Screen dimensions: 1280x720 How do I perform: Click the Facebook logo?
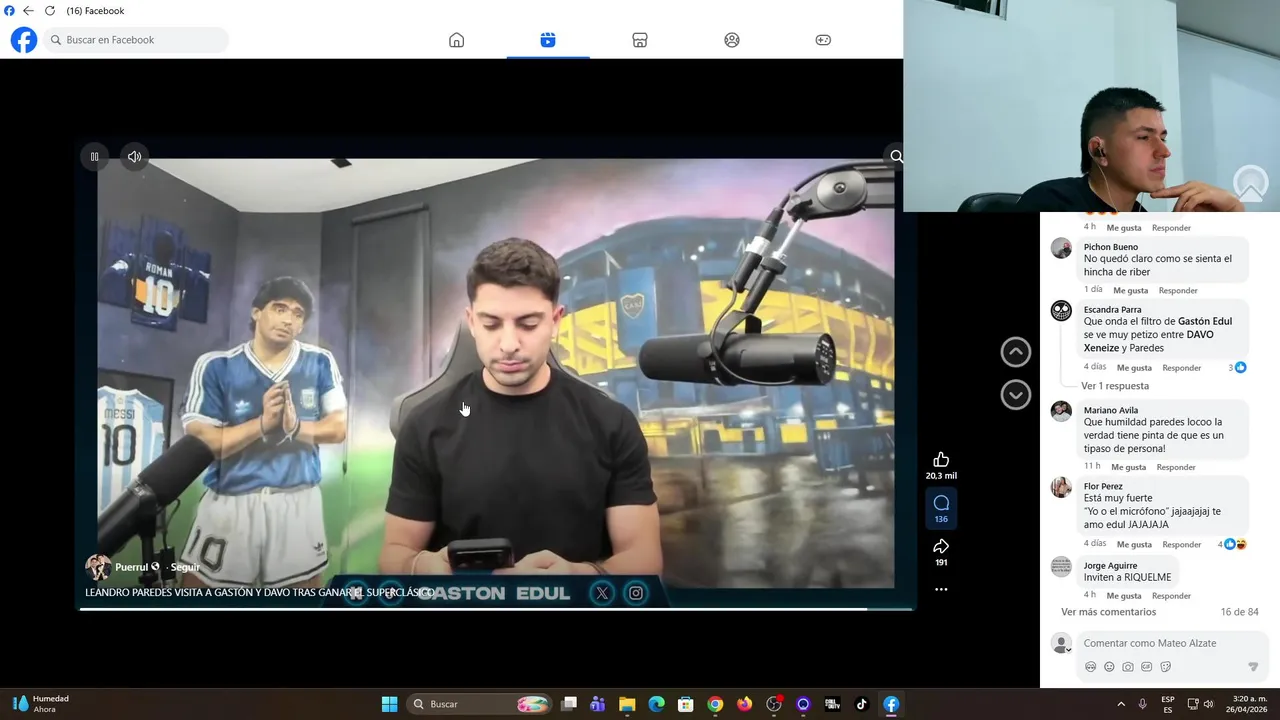coord(24,40)
